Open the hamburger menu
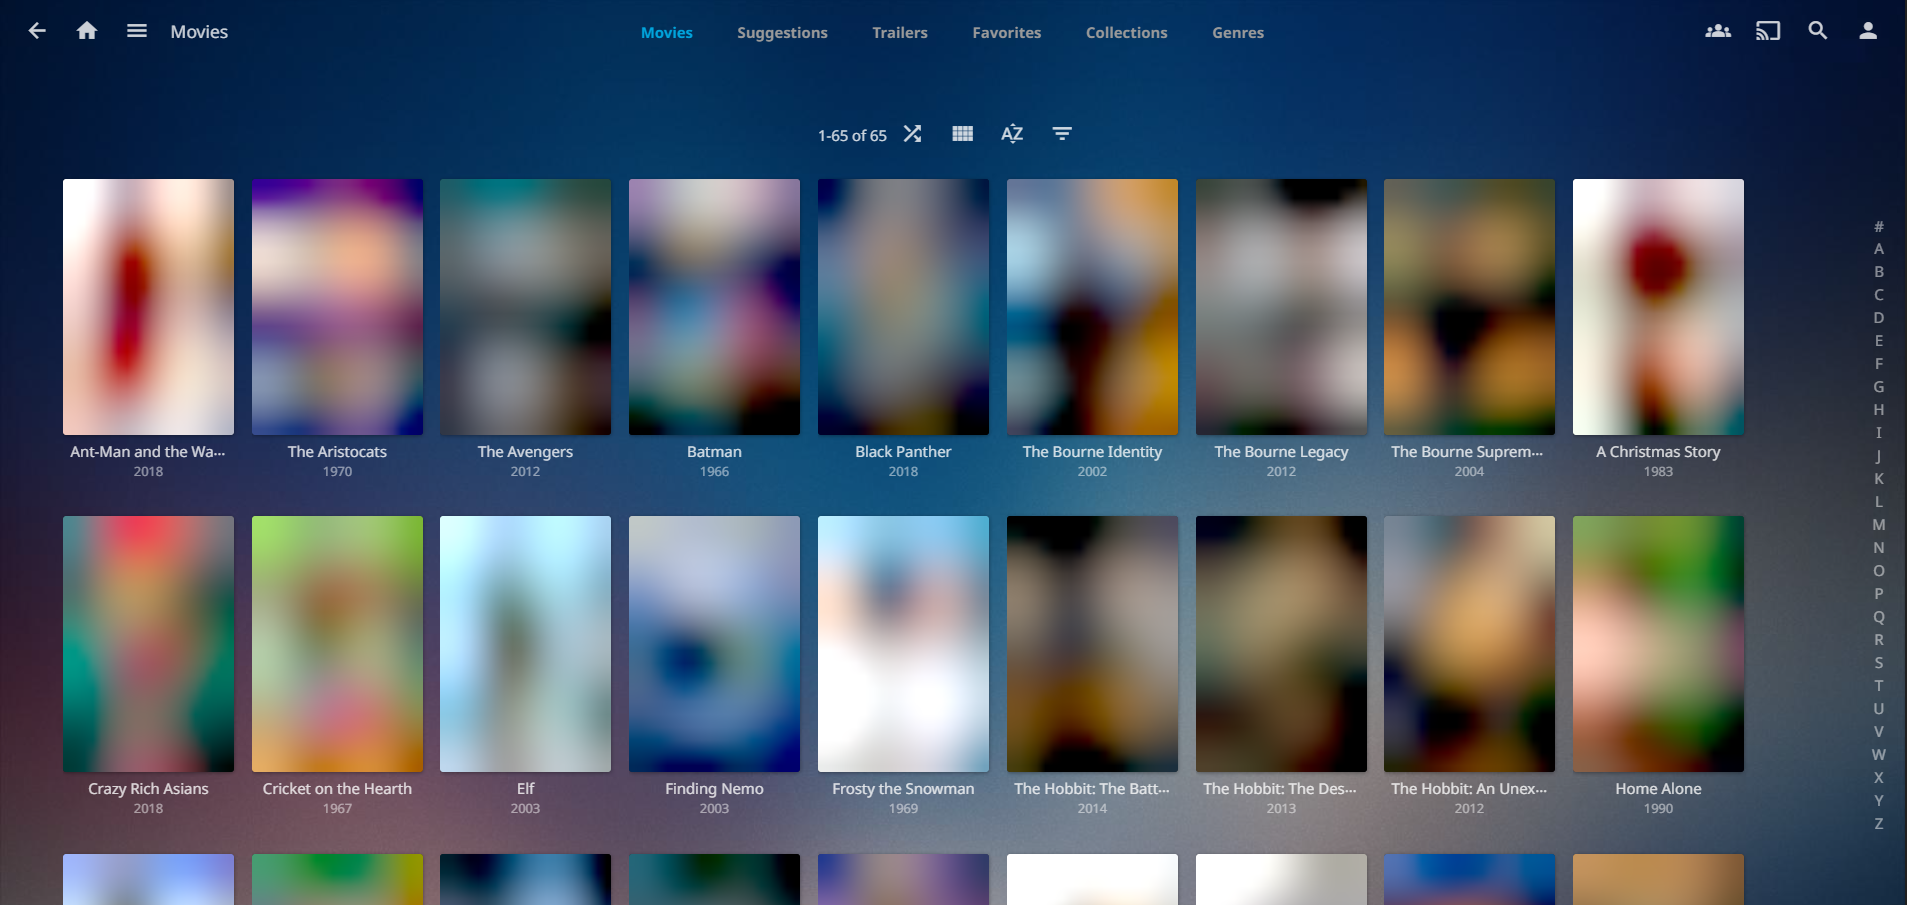The width and height of the screenshot is (1907, 905). (137, 31)
